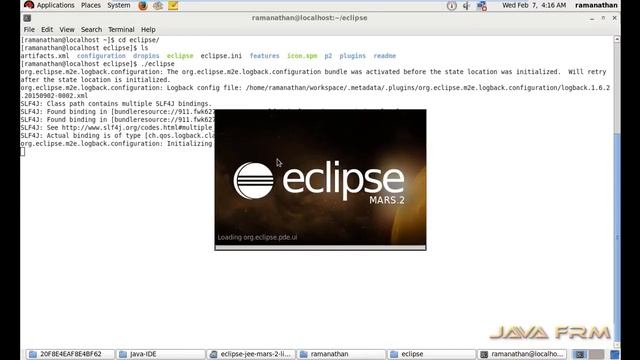The image size is (640, 360).
Task: Open the Terminal menu
Action: tap(121, 29)
